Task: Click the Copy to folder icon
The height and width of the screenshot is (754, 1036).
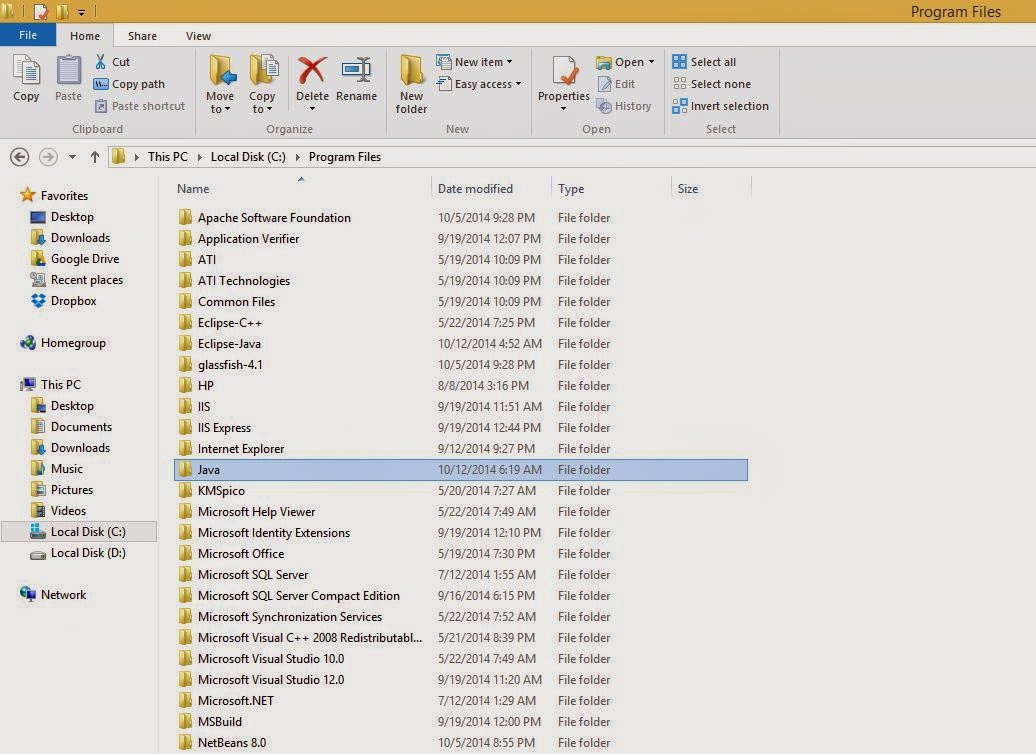Action: tap(262, 71)
